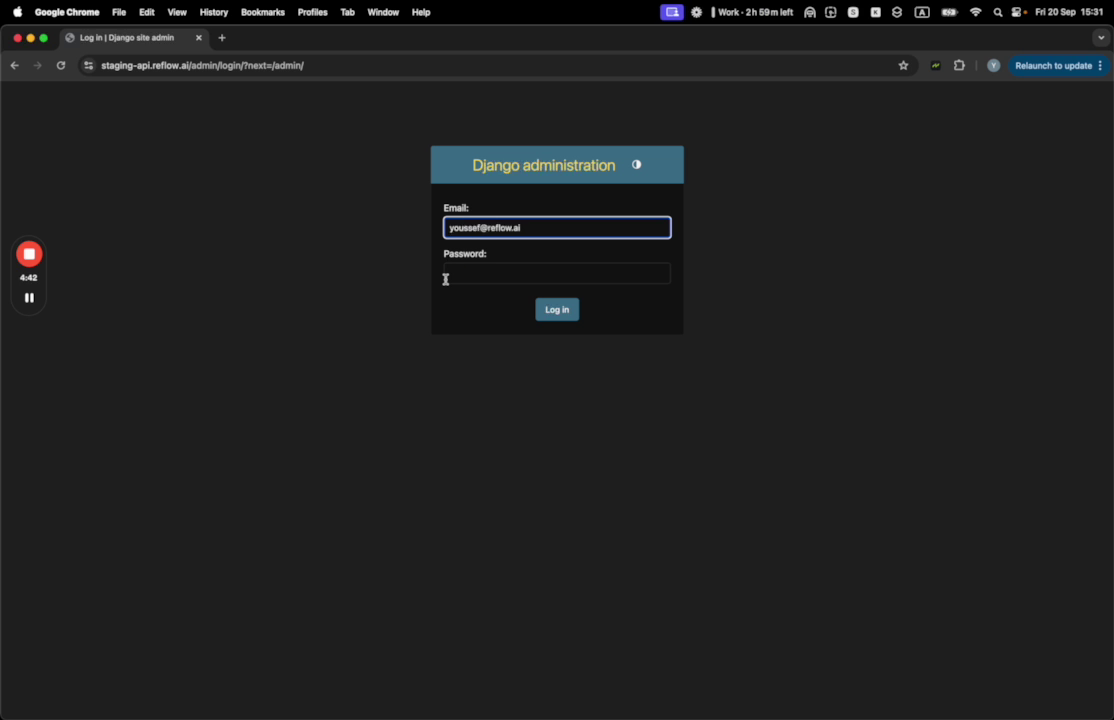Open a new tab
The width and height of the screenshot is (1114, 720).
tap(222, 38)
